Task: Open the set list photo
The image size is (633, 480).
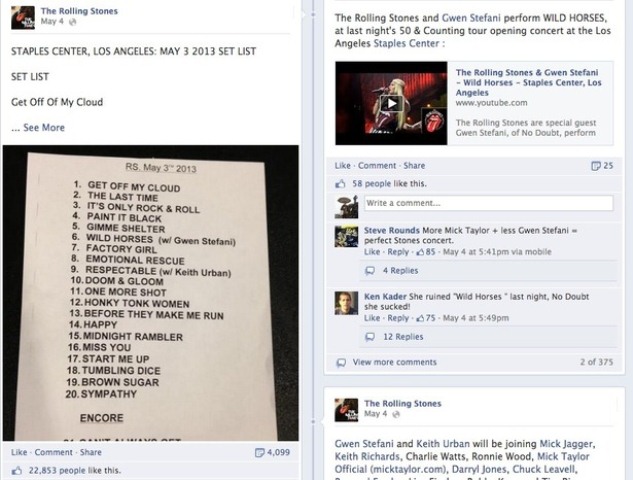Action: [x=151, y=293]
